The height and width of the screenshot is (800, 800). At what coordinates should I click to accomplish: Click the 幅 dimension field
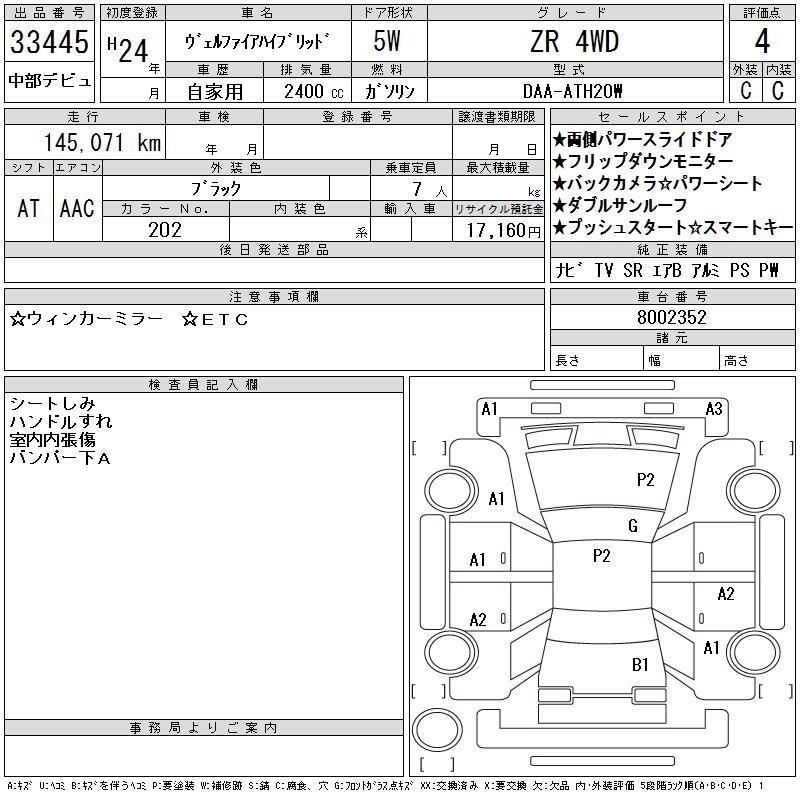[x=681, y=360]
